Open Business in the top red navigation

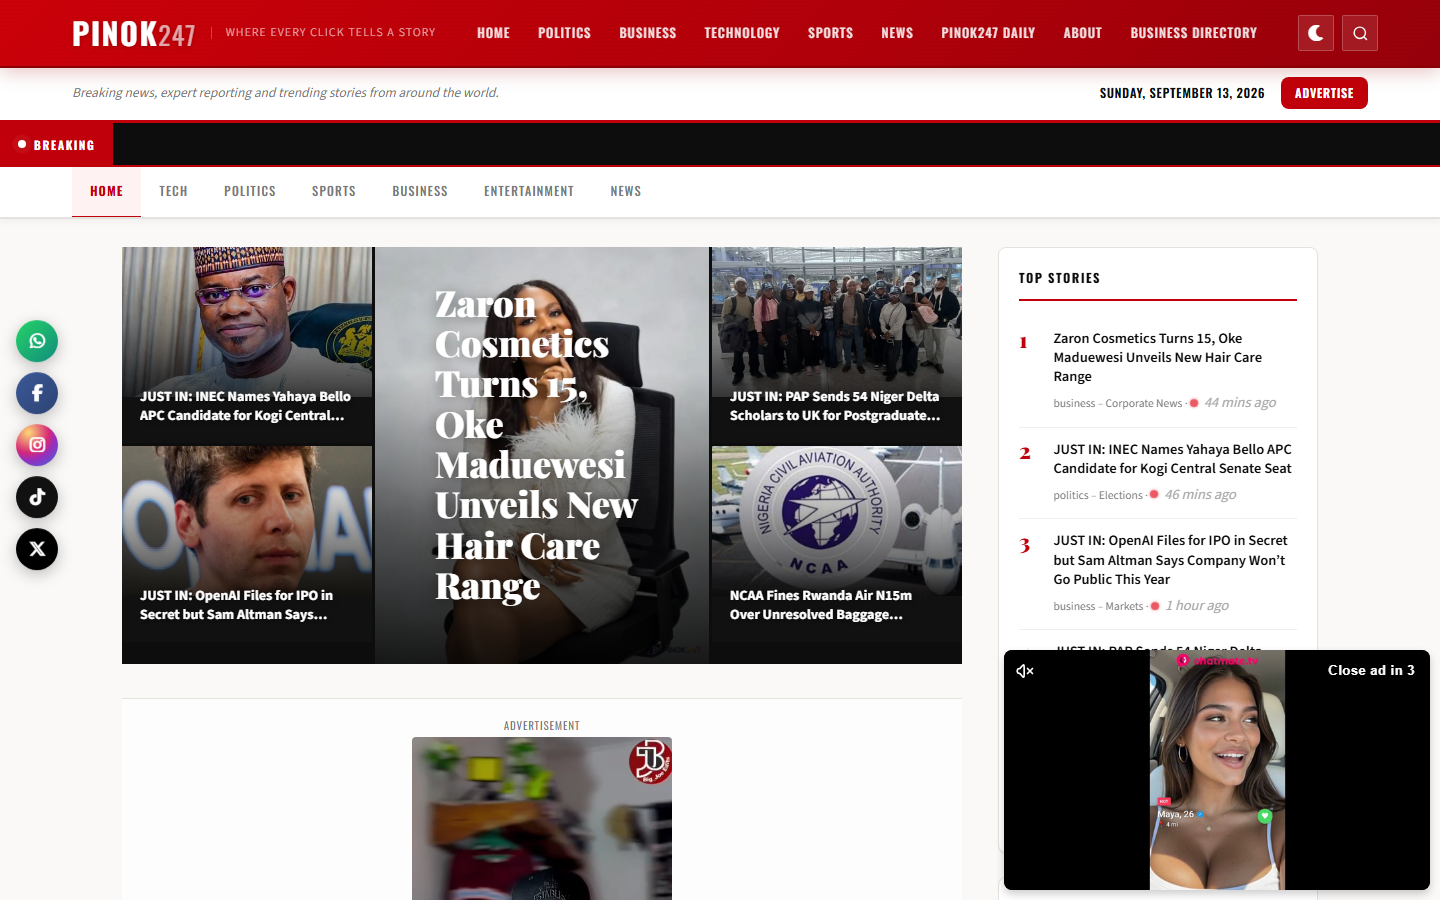coord(647,33)
